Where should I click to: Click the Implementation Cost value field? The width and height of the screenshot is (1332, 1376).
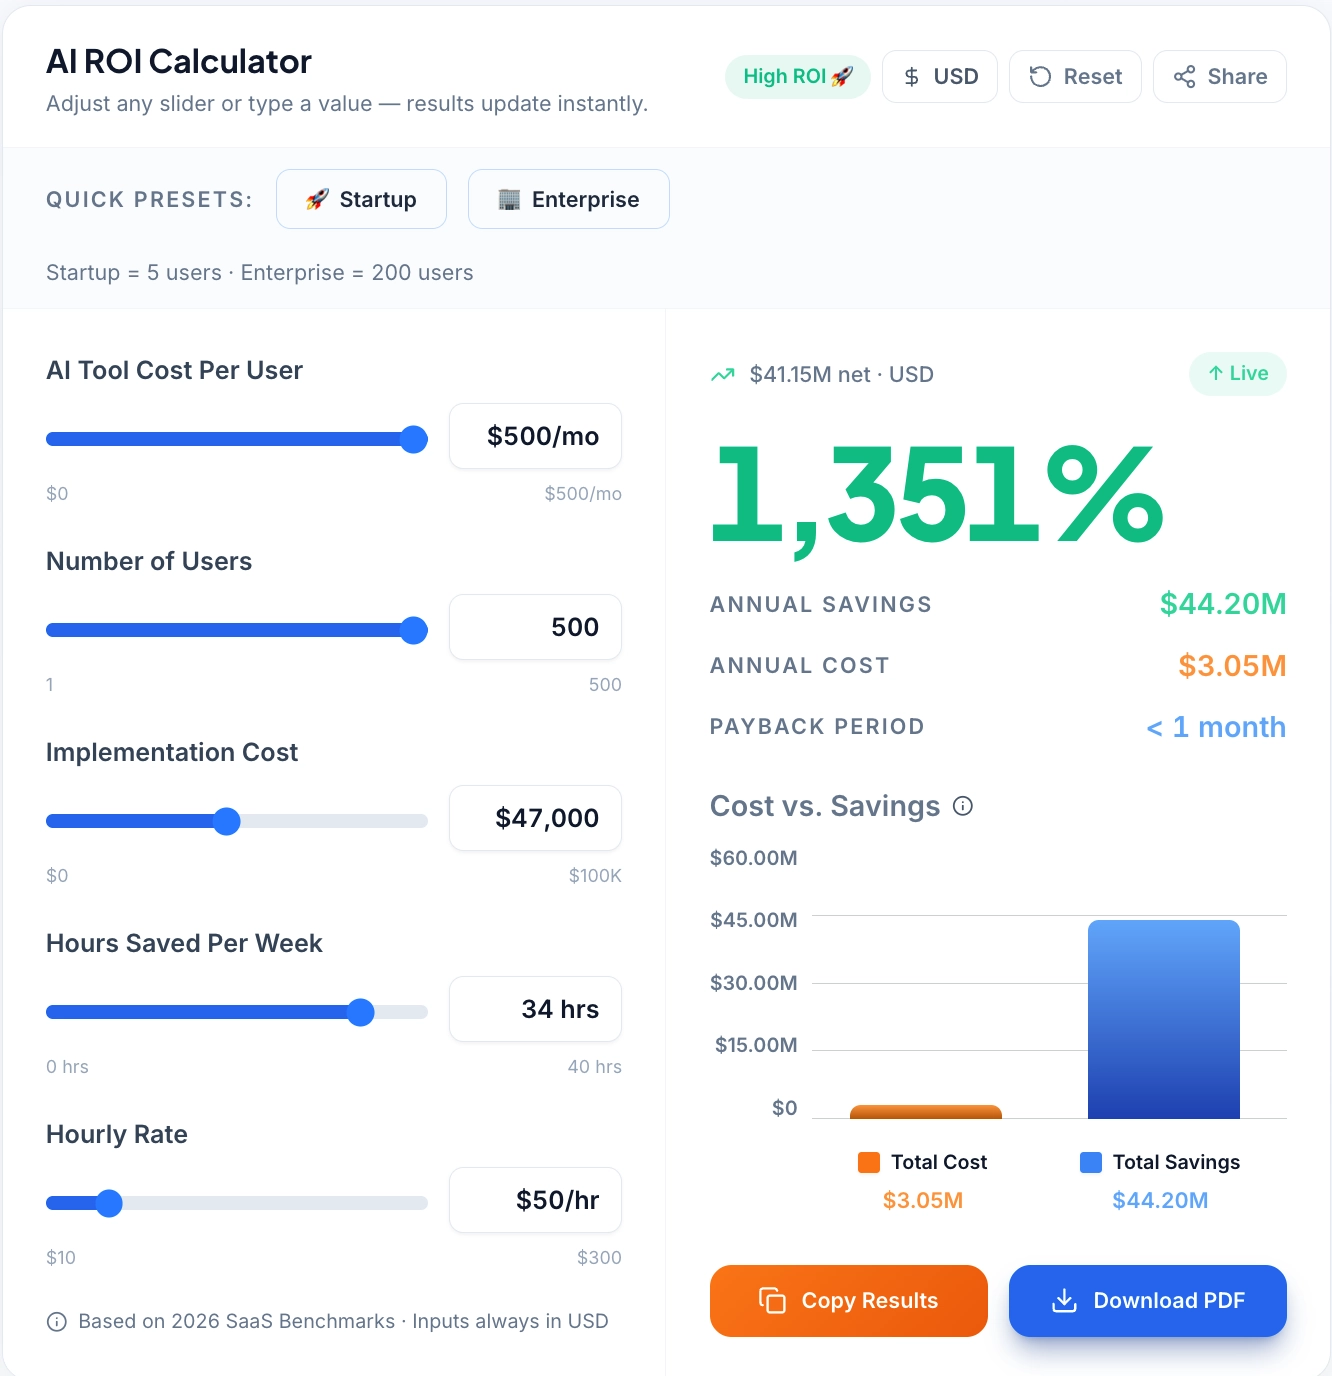535,818
